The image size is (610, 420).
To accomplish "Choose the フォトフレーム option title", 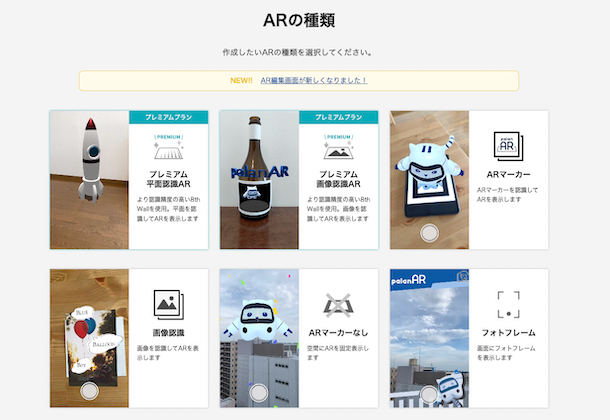I will 508,333.
